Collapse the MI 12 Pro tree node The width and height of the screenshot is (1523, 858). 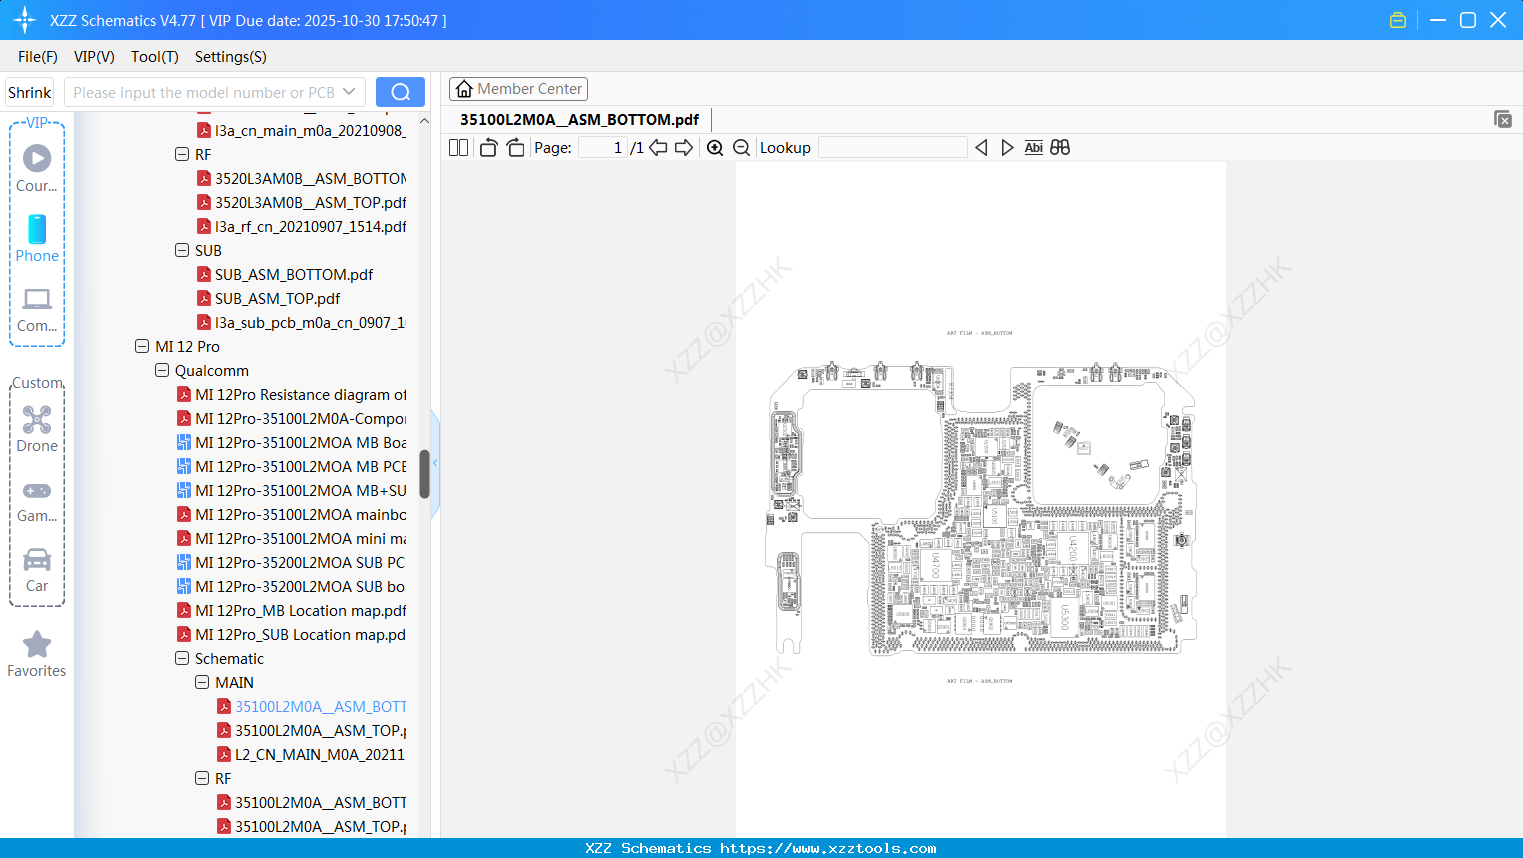click(x=142, y=346)
